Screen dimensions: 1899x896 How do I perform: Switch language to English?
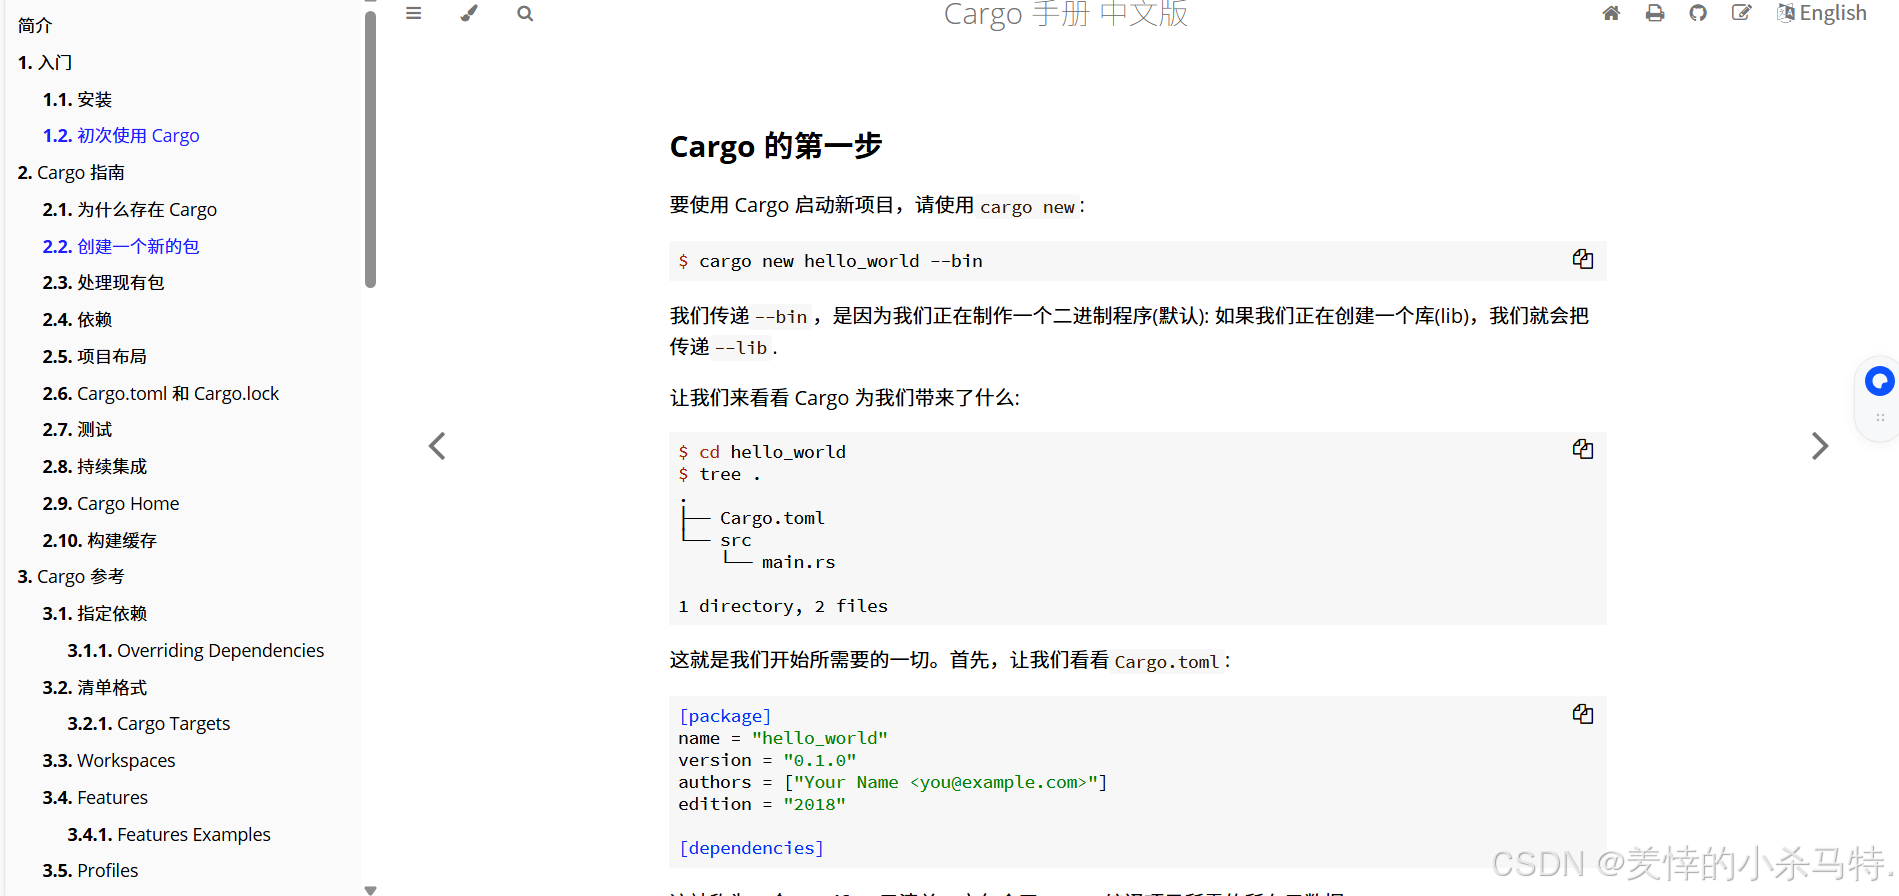click(1822, 13)
